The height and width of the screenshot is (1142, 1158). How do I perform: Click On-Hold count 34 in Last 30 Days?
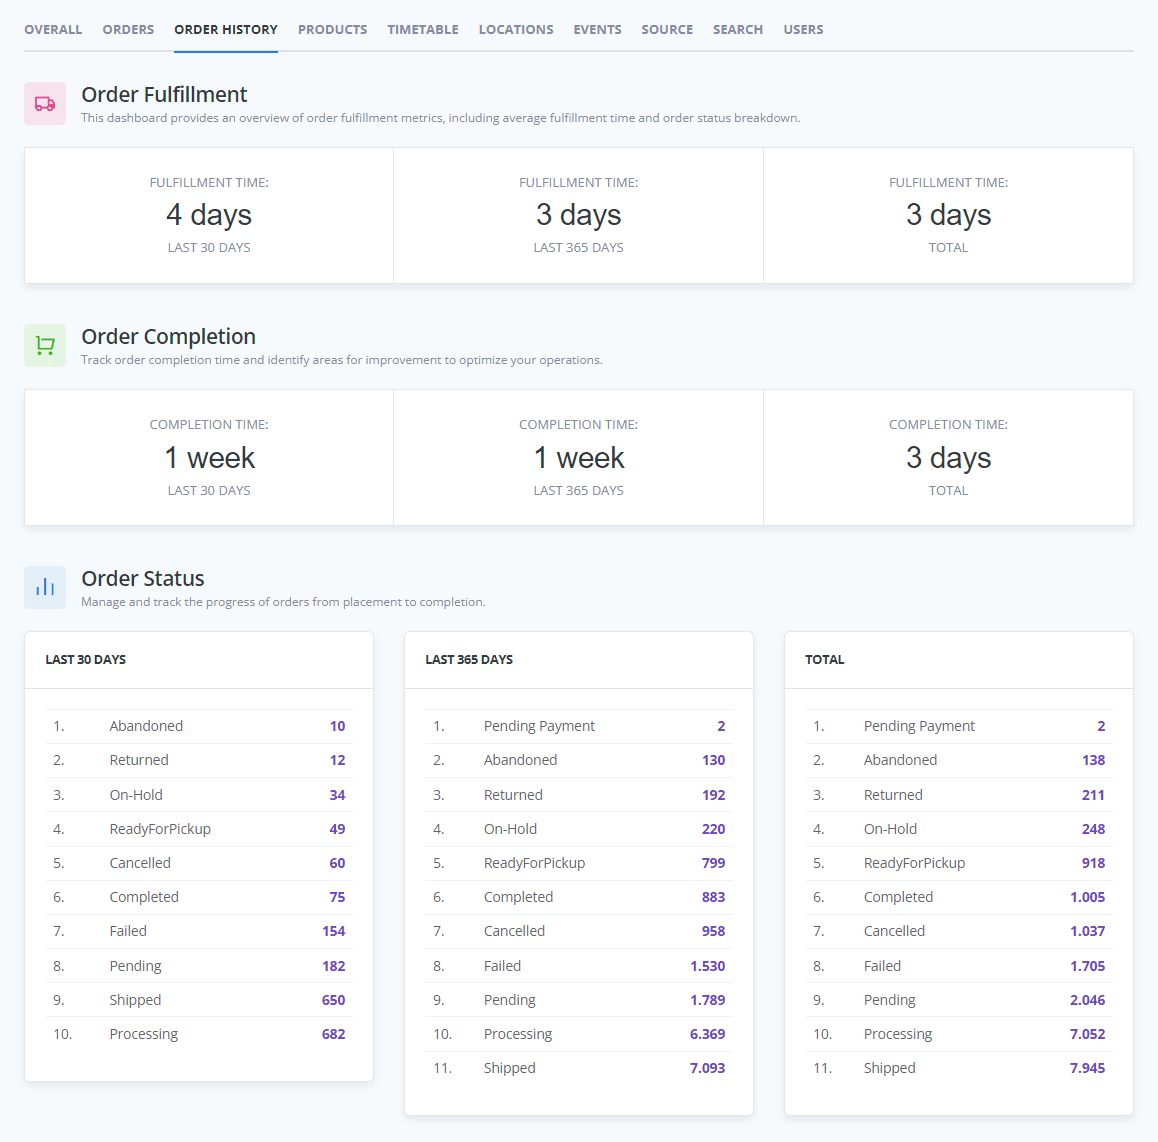click(x=338, y=795)
